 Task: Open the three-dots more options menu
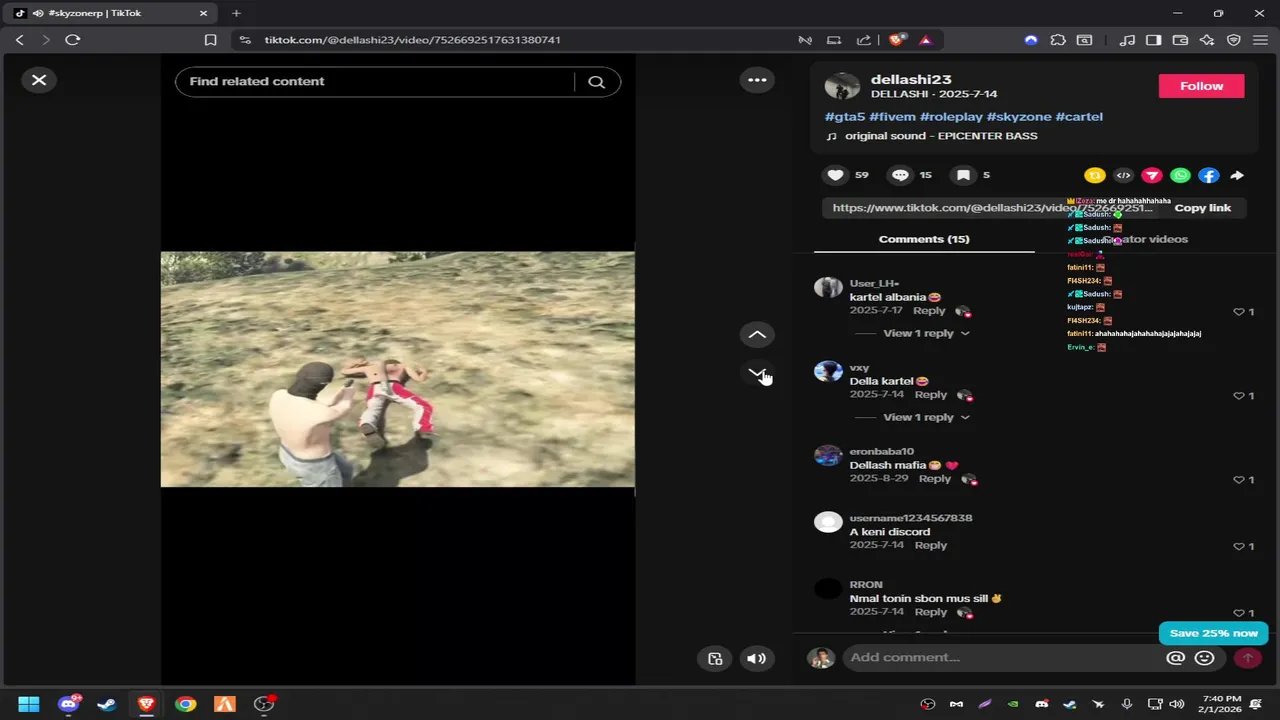click(x=757, y=80)
